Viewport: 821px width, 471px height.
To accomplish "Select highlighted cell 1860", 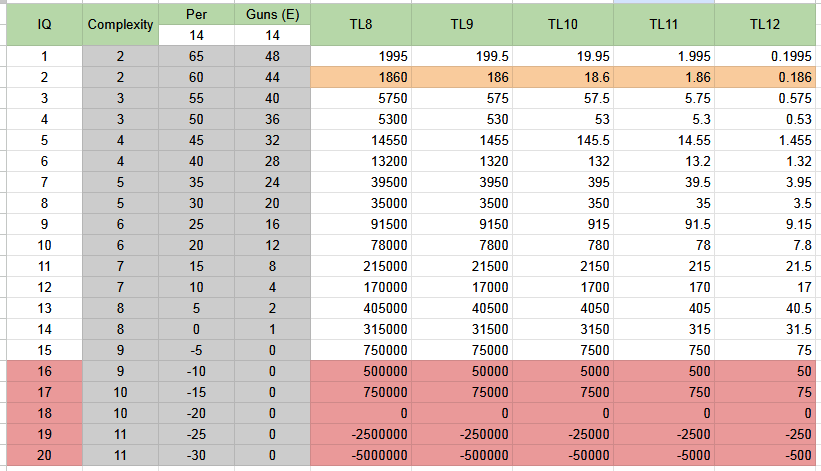I will tap(361, 77).
